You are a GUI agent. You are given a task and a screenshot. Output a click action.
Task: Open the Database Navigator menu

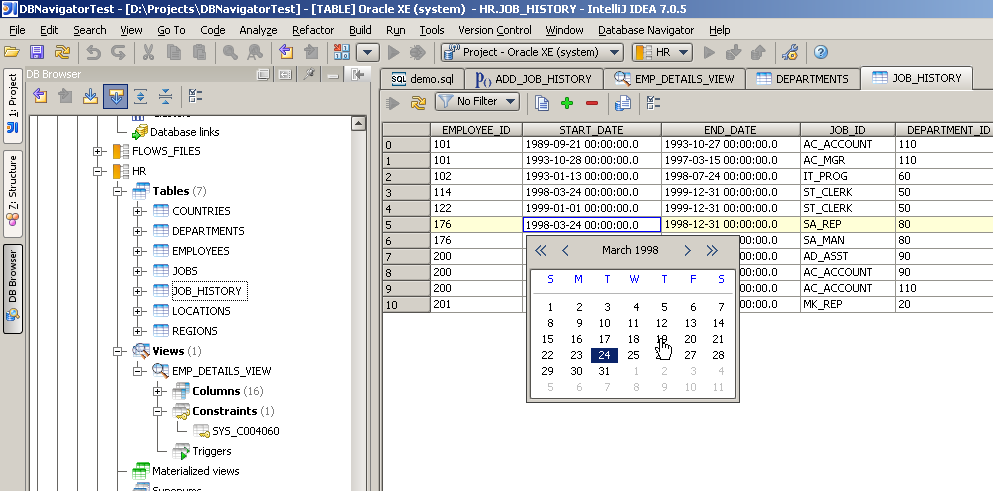point(646,30)
